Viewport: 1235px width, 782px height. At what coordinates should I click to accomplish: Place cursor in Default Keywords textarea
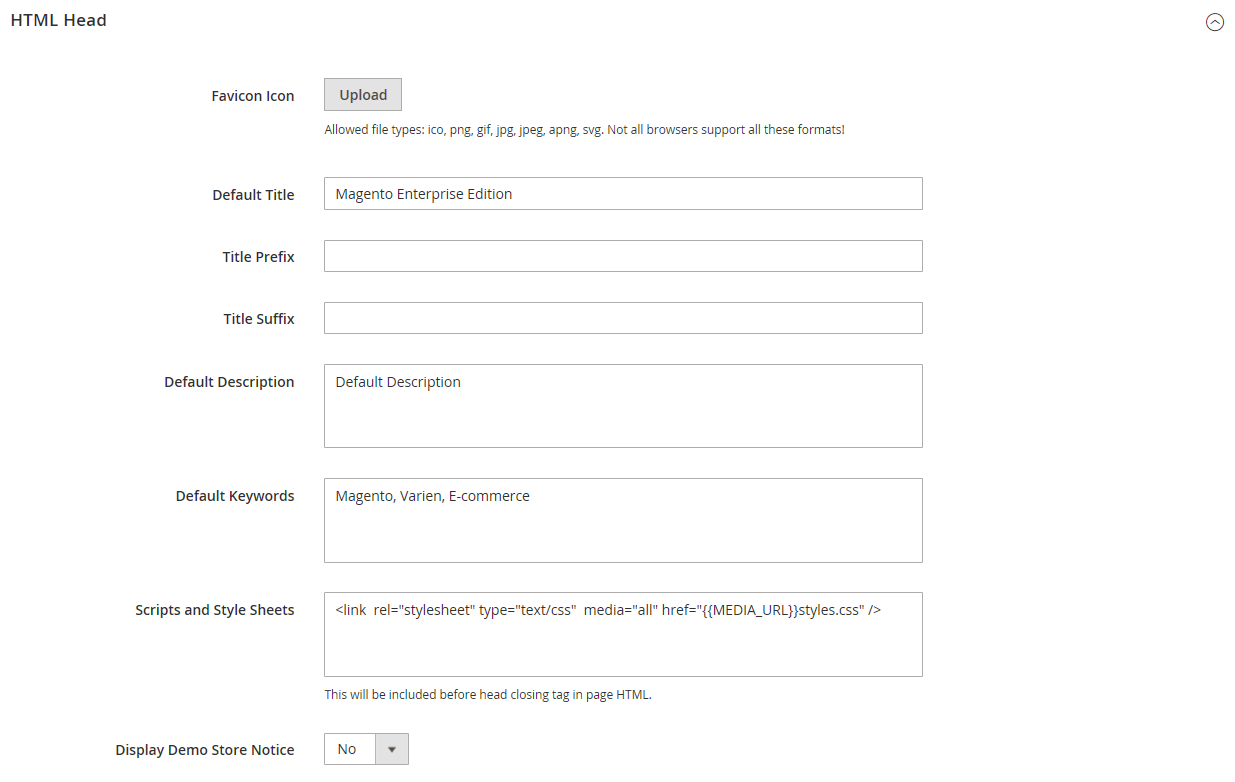(622, 520)
